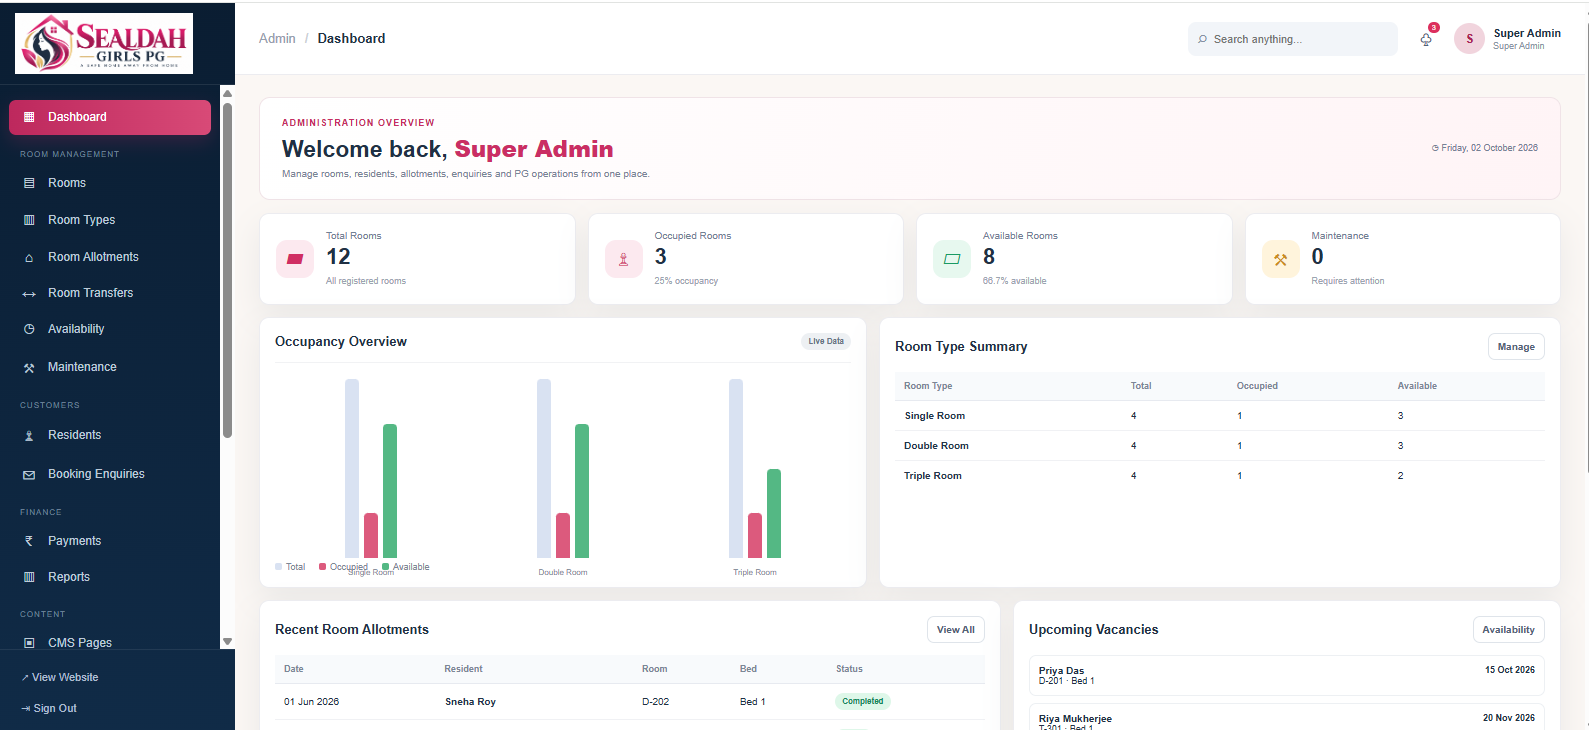
Task: Click the Single Room row label
Action: (x=935, y=416)
